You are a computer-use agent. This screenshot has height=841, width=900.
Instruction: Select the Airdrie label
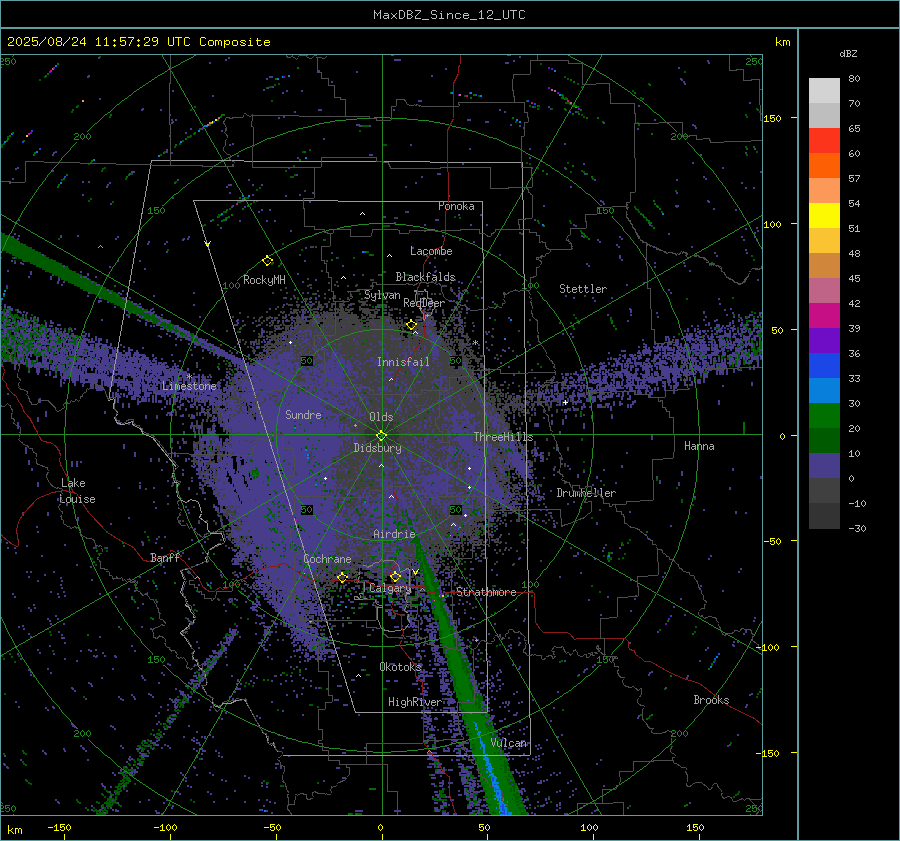tap(394, 534)
